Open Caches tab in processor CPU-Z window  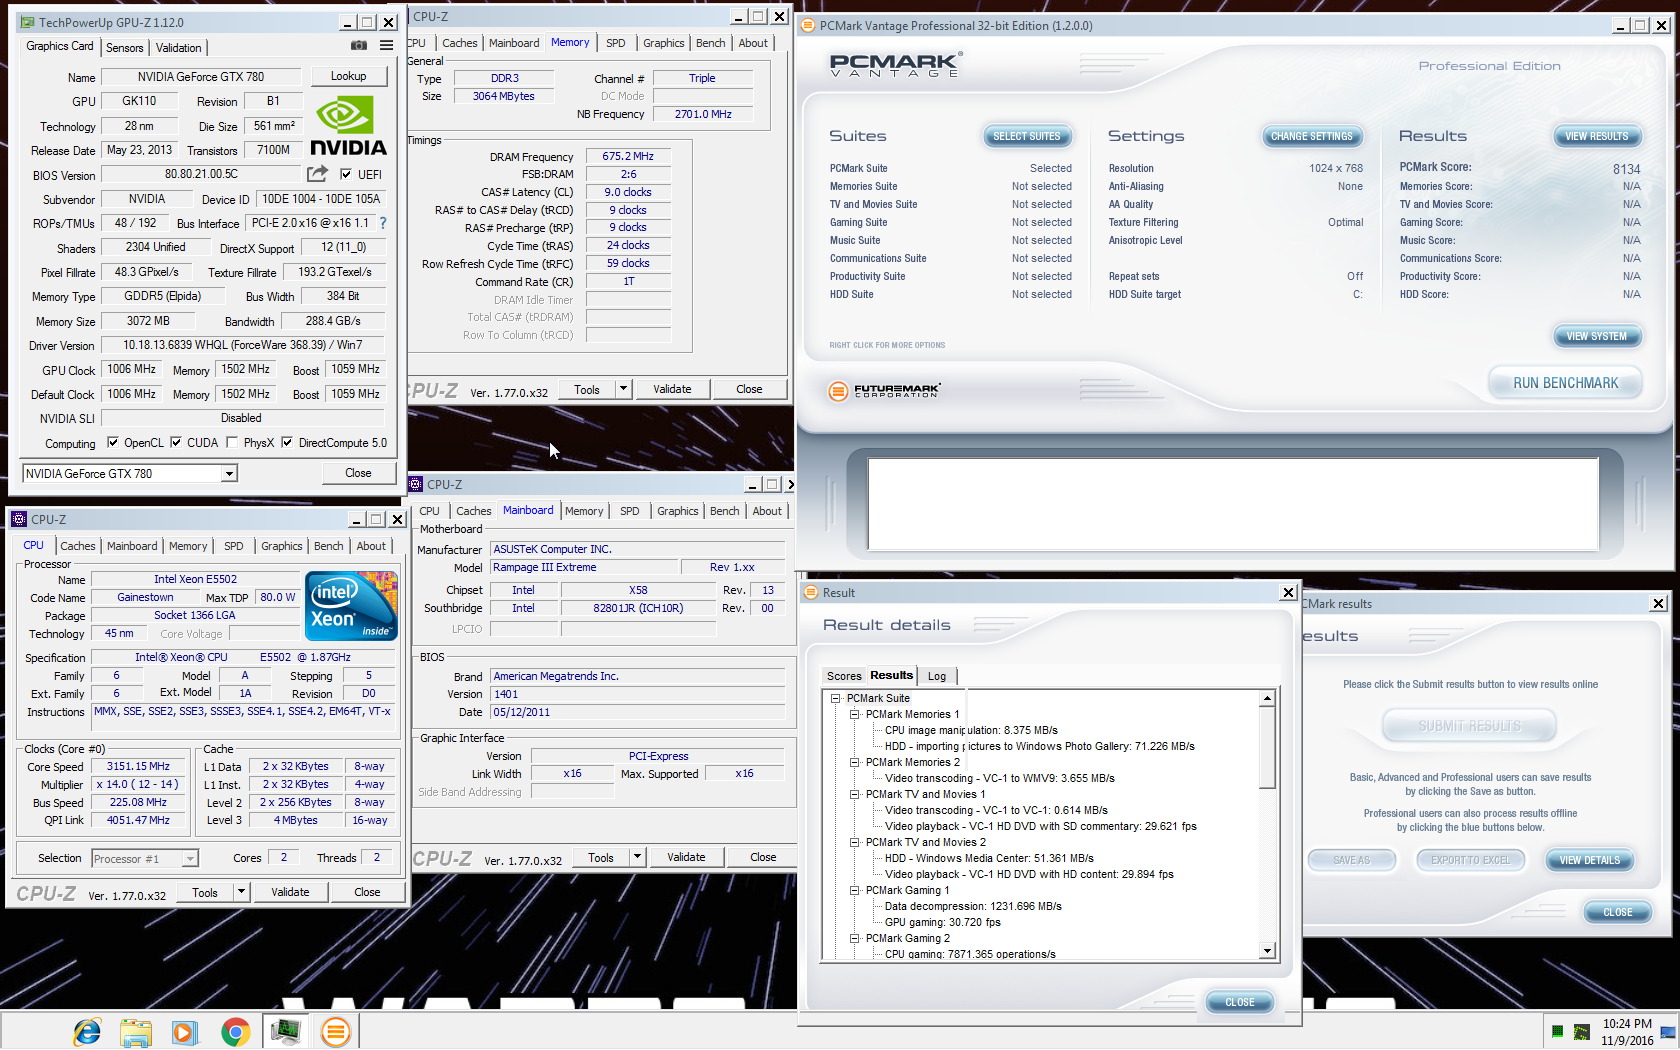click(78, 546)
